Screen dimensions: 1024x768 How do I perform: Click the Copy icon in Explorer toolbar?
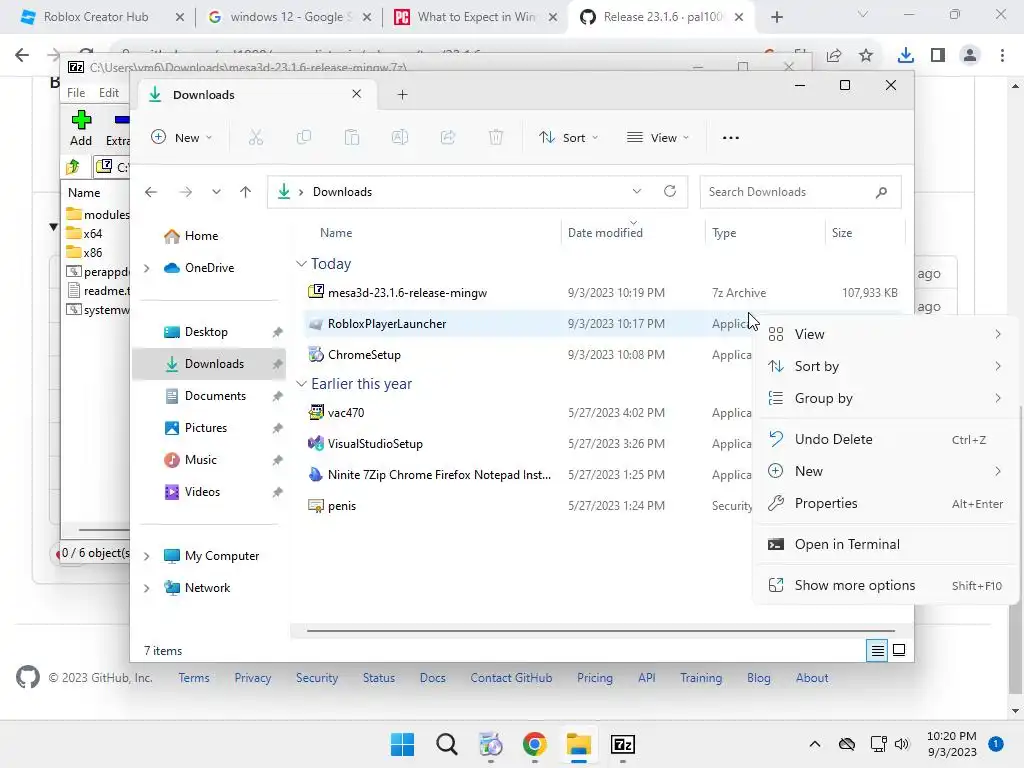click(304, 137)
